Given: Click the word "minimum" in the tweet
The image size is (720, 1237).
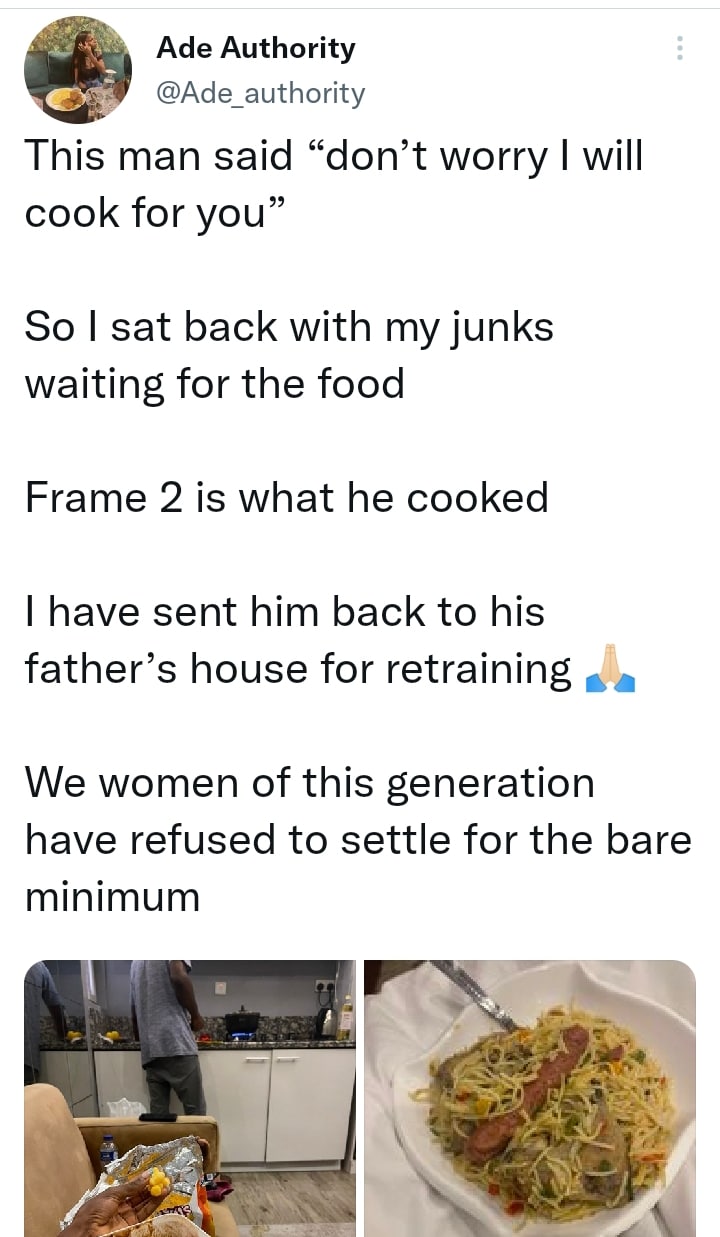Looking at the screenshot, I should pyautogui.click(x=112, y=896).
